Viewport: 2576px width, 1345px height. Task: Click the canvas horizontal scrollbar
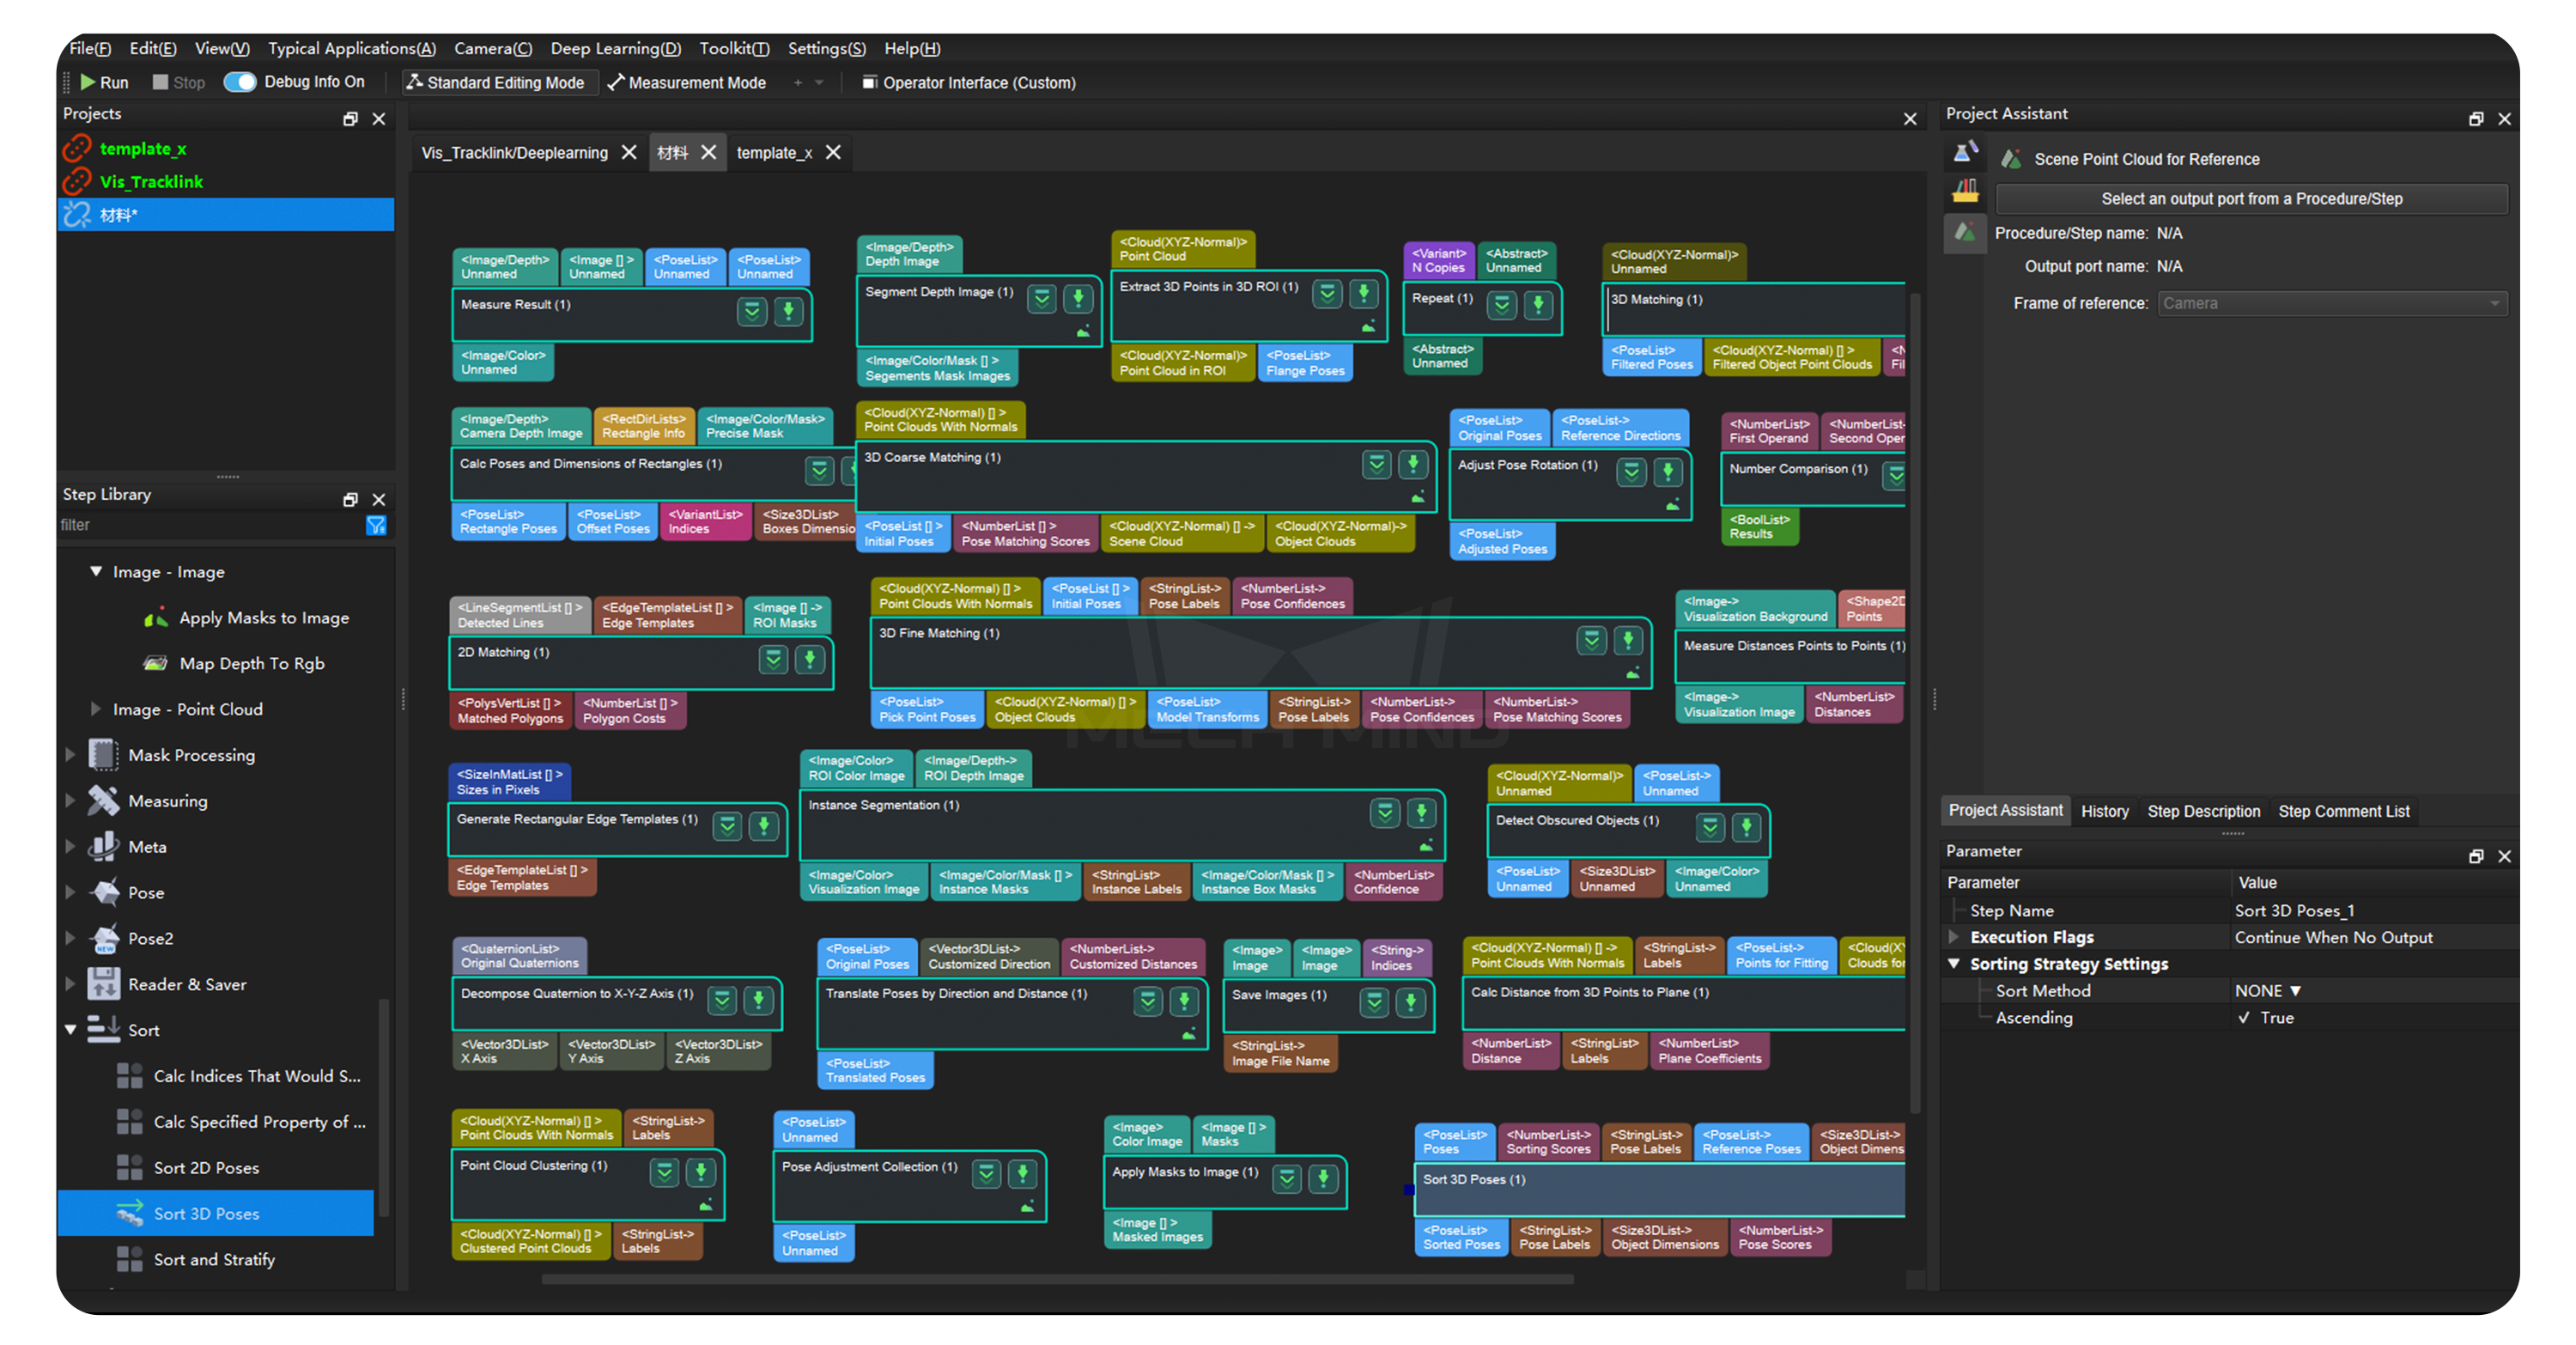[1056, 1279]
